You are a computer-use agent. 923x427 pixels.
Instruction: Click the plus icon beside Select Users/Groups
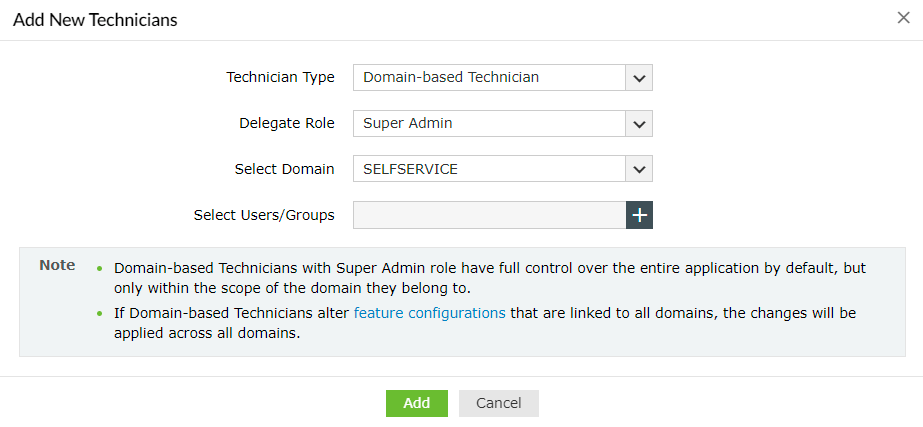click(x=639, y=215)
